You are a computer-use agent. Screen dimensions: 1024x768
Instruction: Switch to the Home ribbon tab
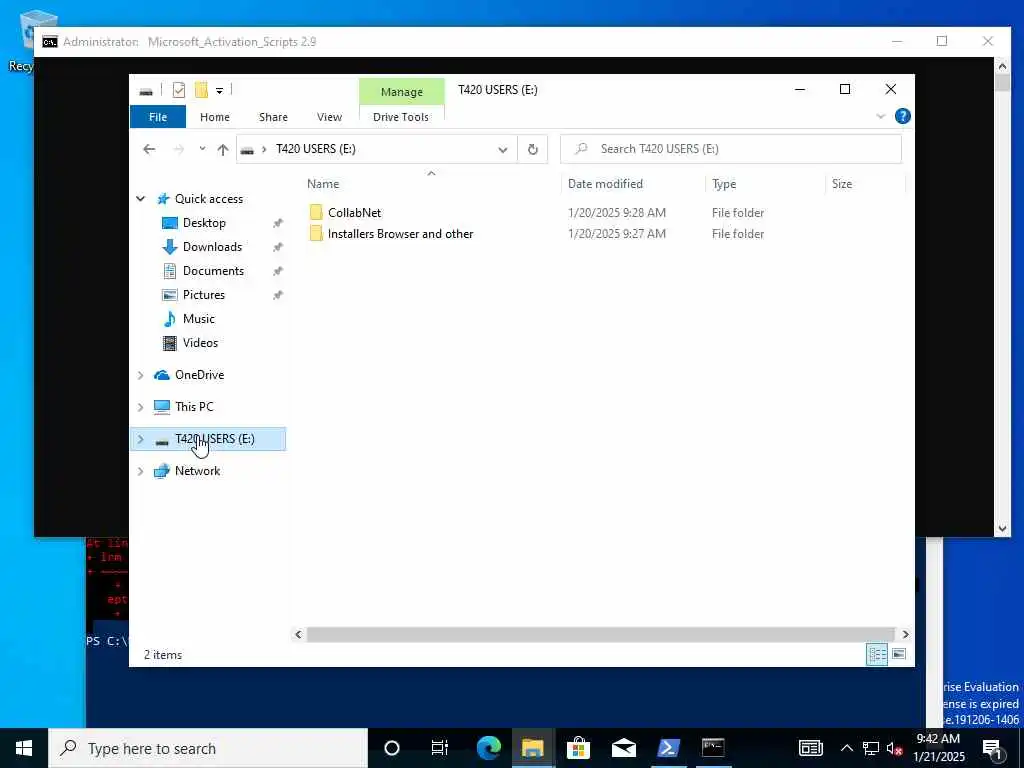point(214,117)
